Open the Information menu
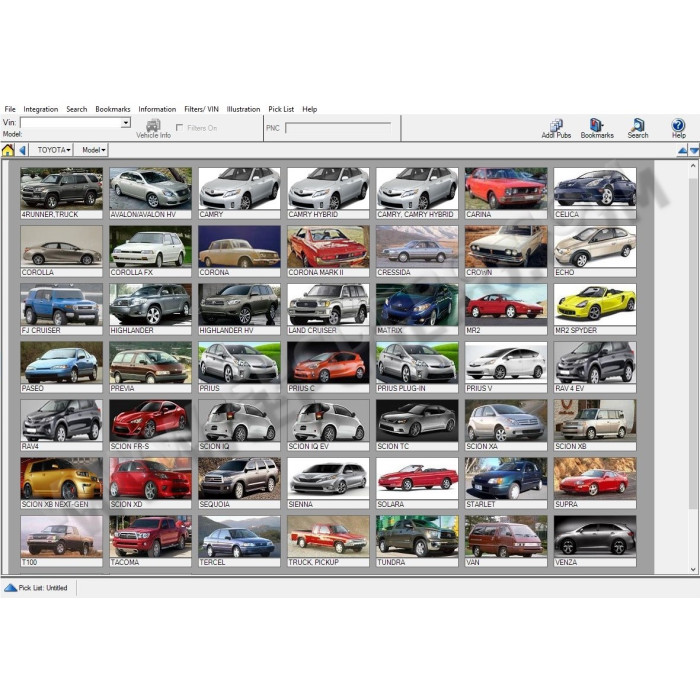This screenshot has height=700, width=700. tap(157, 109)
